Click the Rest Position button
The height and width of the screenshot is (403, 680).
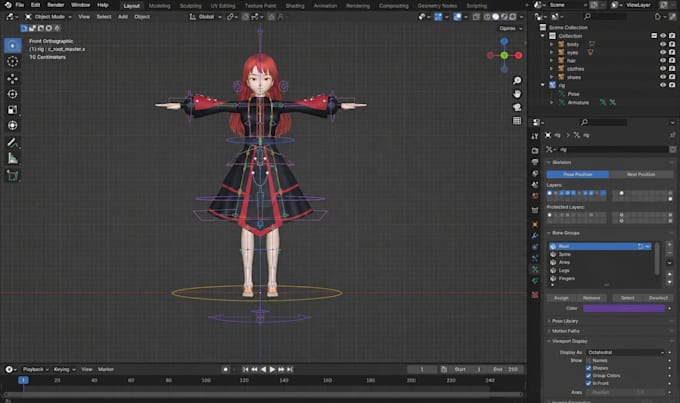pos(641,174)
